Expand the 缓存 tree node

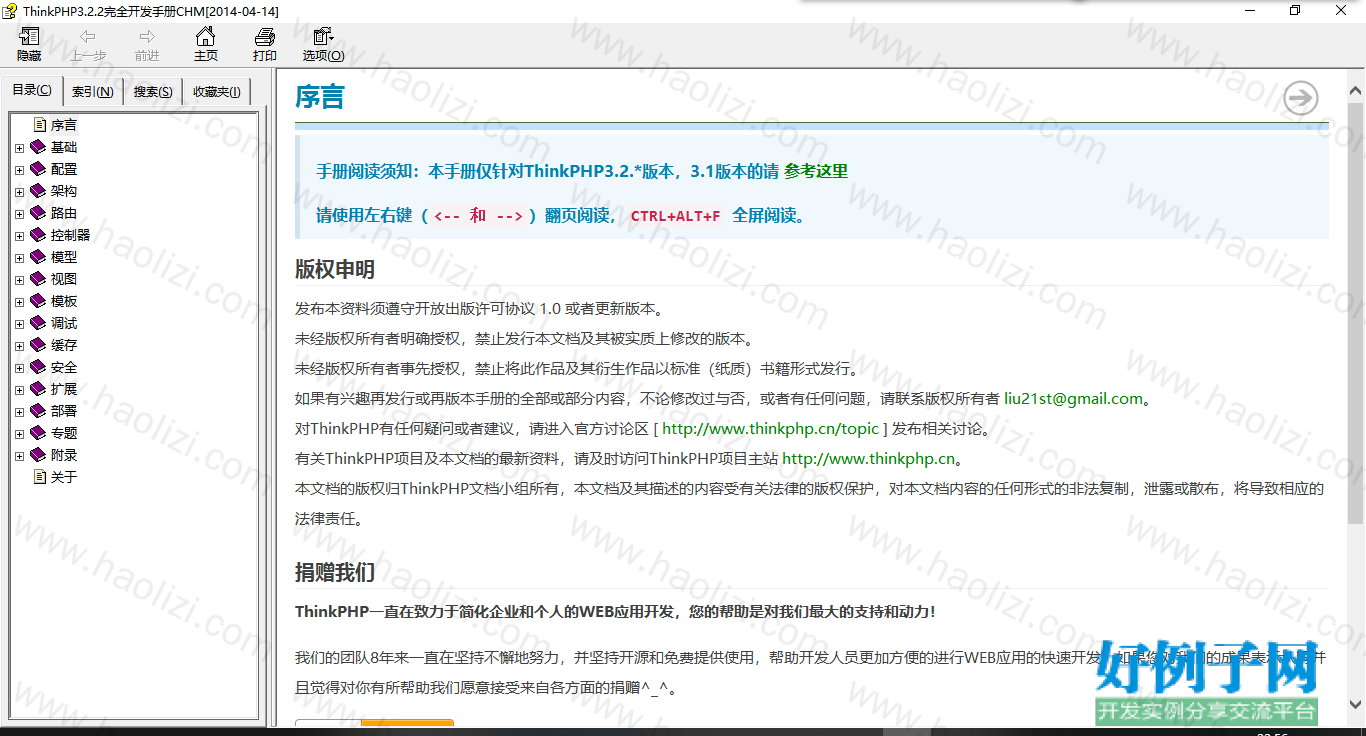pyautogui.click(x=19, y=346)
